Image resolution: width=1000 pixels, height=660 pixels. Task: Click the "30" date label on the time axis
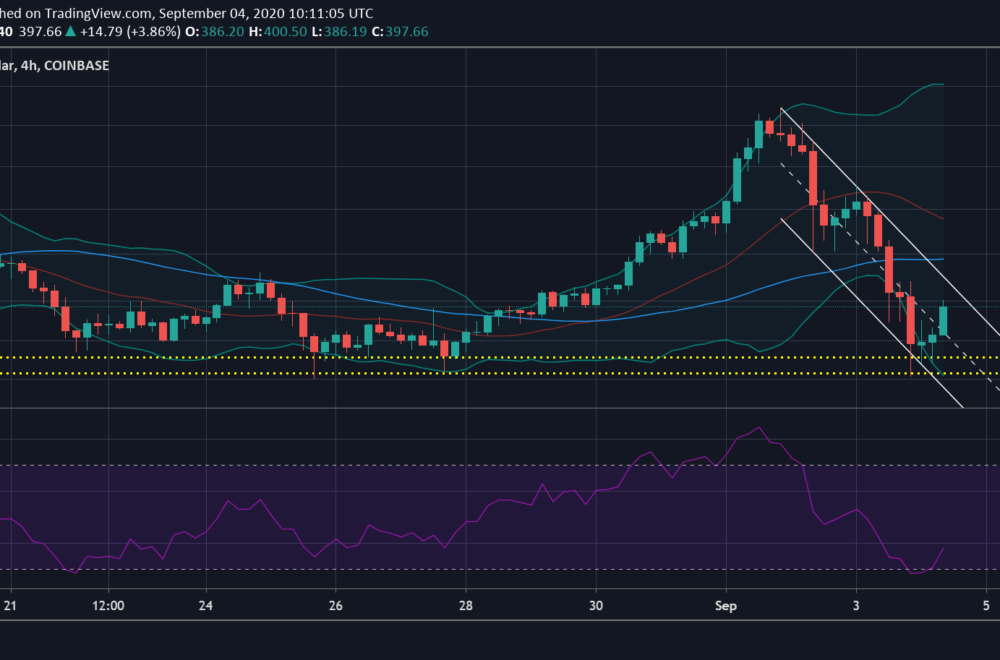point(596,605)
